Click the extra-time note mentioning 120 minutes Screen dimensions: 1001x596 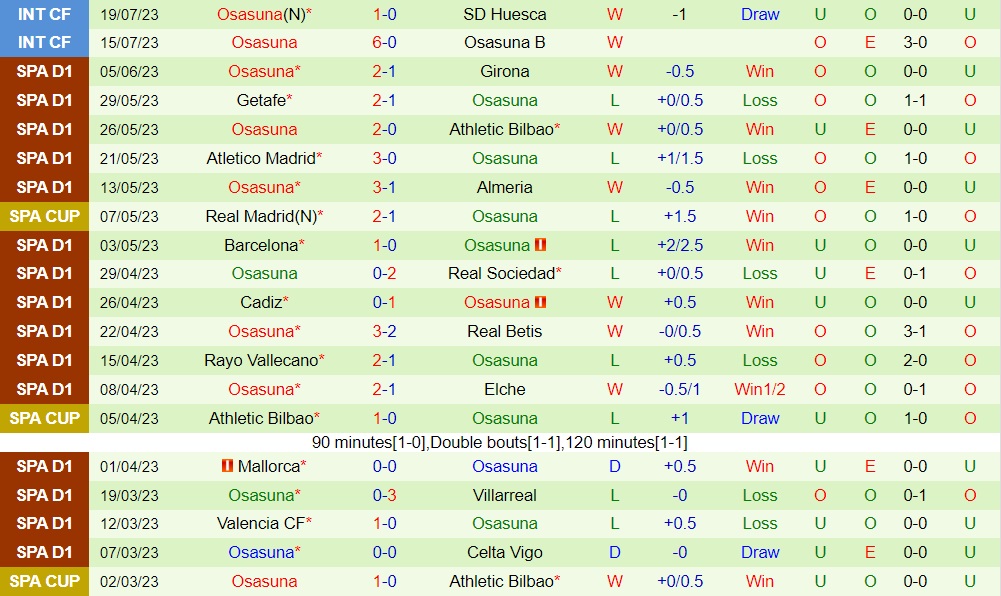pos(499,442)
